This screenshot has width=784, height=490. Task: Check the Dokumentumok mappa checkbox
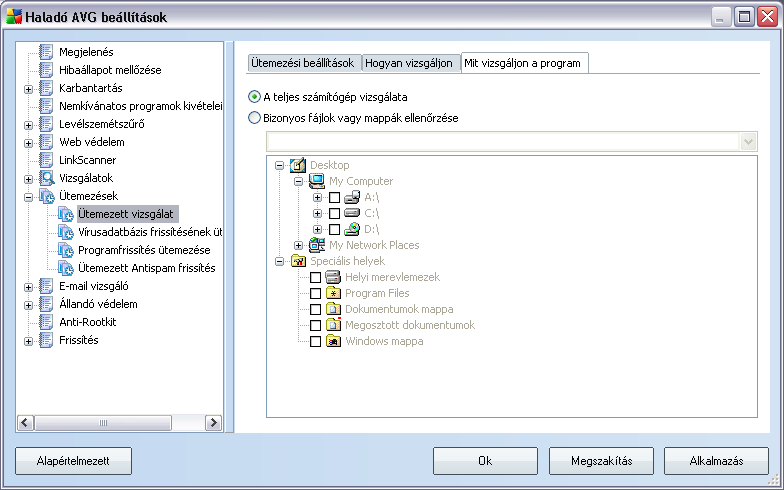point(316,309)
